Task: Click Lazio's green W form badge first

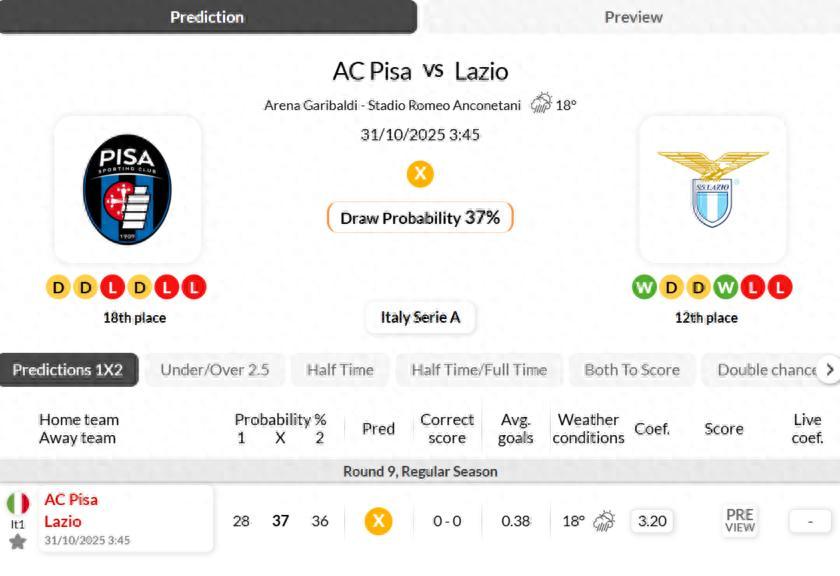Action: pyautogui.click(x=644, y=288)
